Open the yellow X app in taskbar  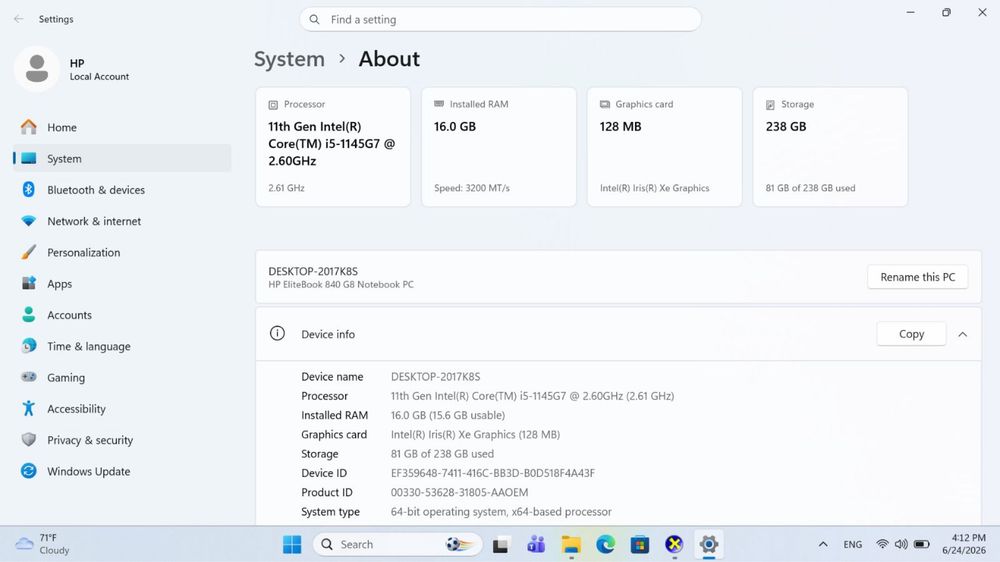tap(674, 544)
